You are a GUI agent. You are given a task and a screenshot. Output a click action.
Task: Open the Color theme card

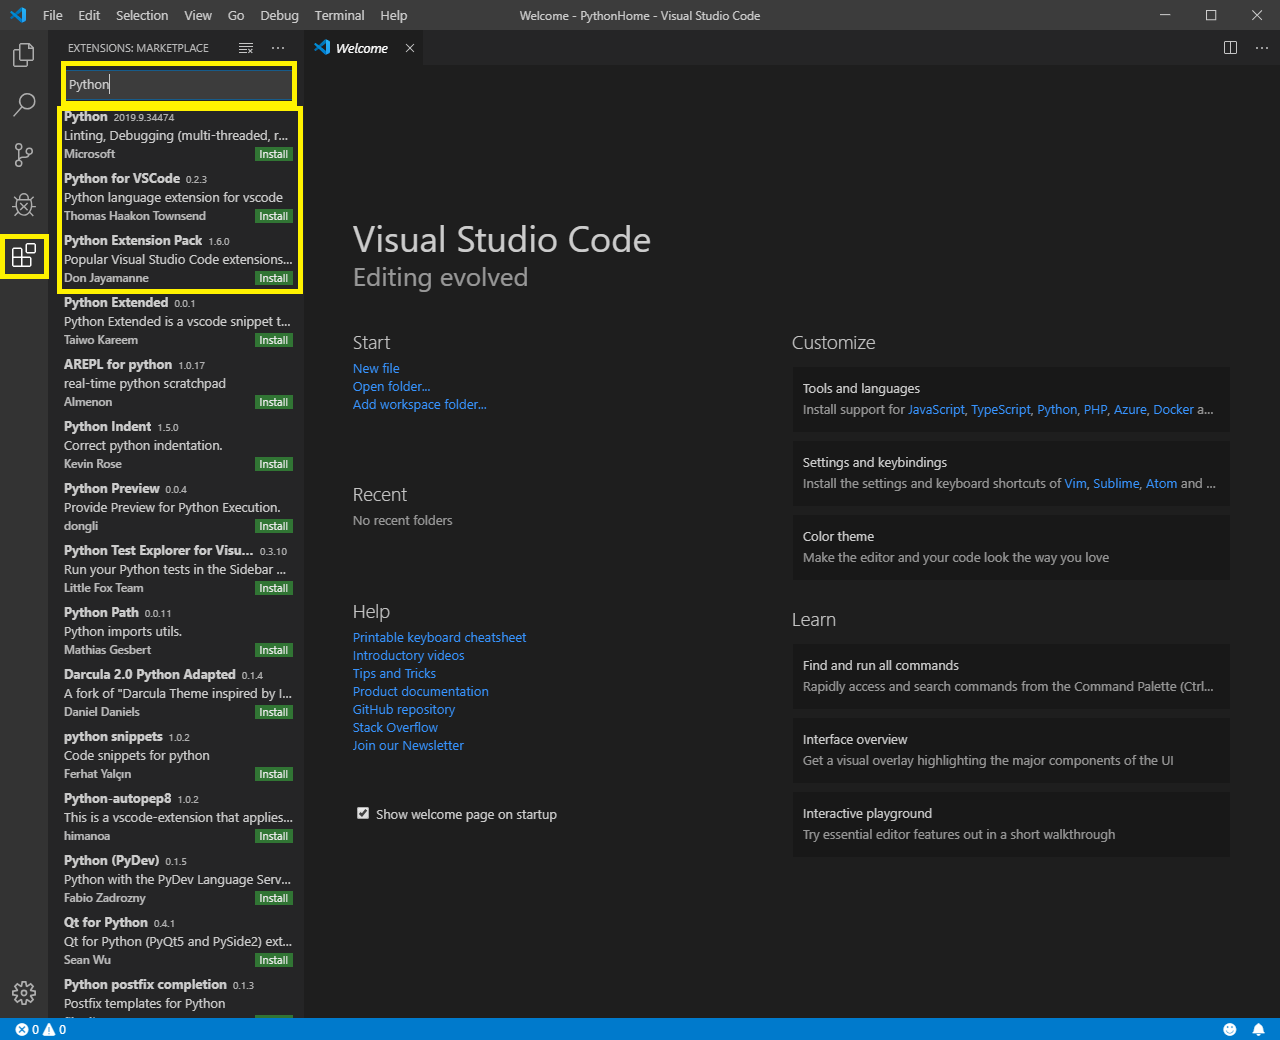1011,547
